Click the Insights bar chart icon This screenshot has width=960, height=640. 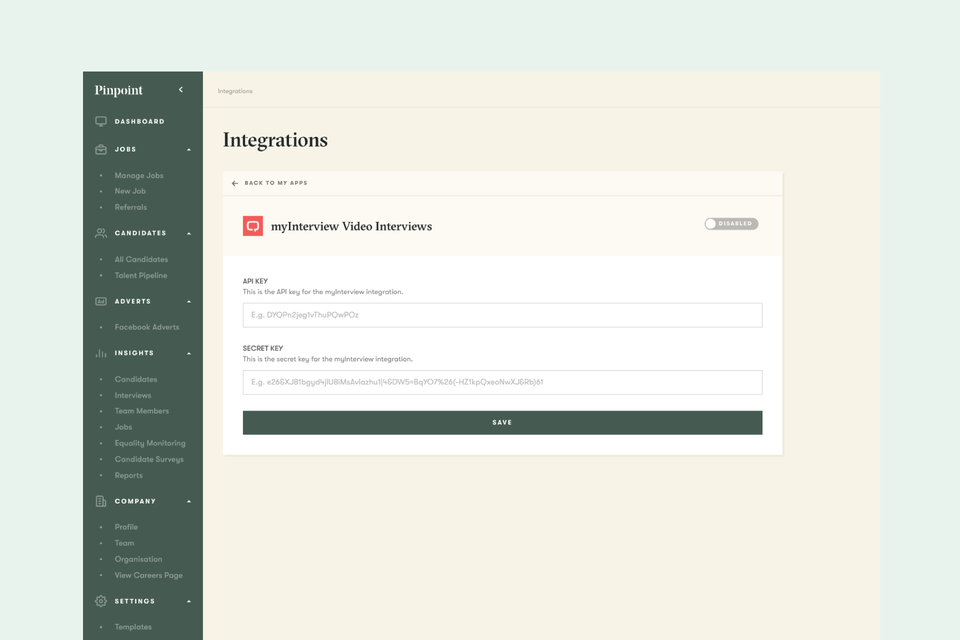(x=101, y=353)
